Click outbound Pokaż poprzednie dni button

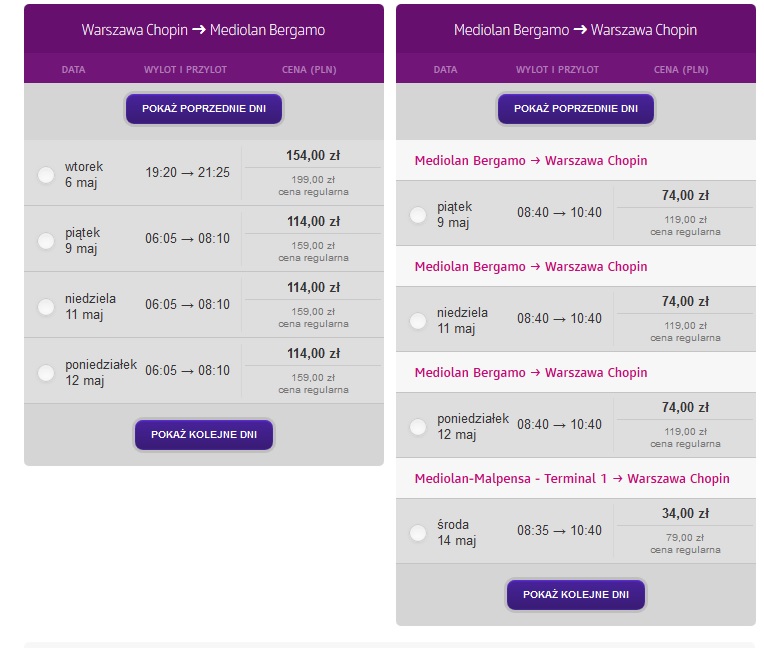[204, 109]
